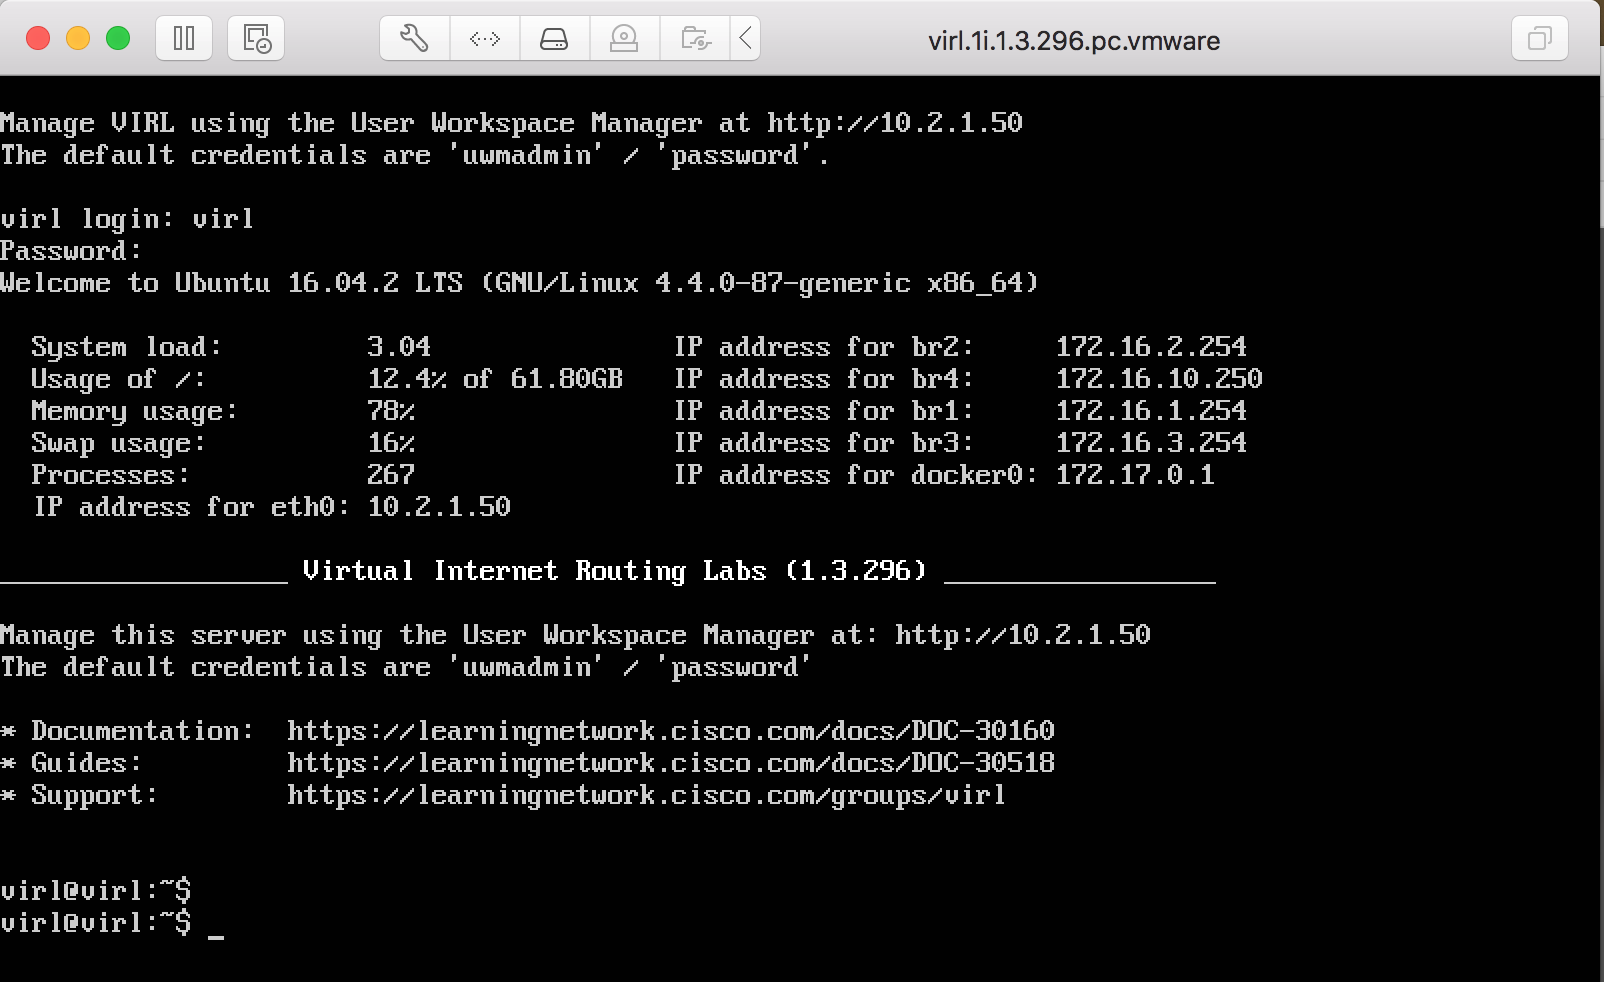Click the br1 address 172.16.1.254

(x=1151, y=411)
